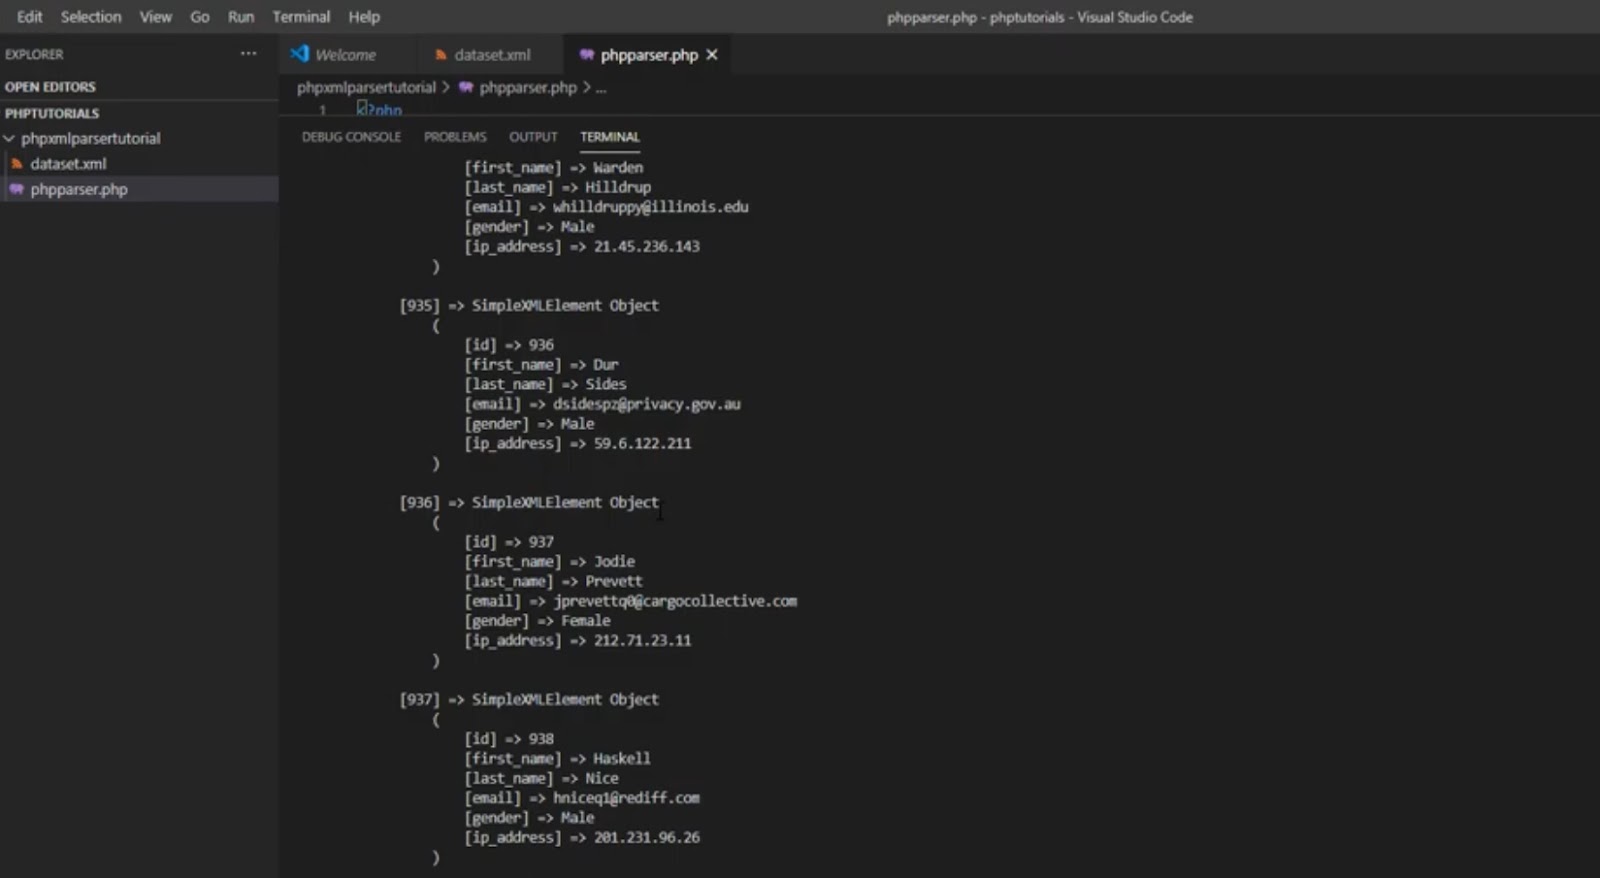This screenshot has width=1600, height=878.
Task: Switch to the Welcome tab
Action: point(345,55)
